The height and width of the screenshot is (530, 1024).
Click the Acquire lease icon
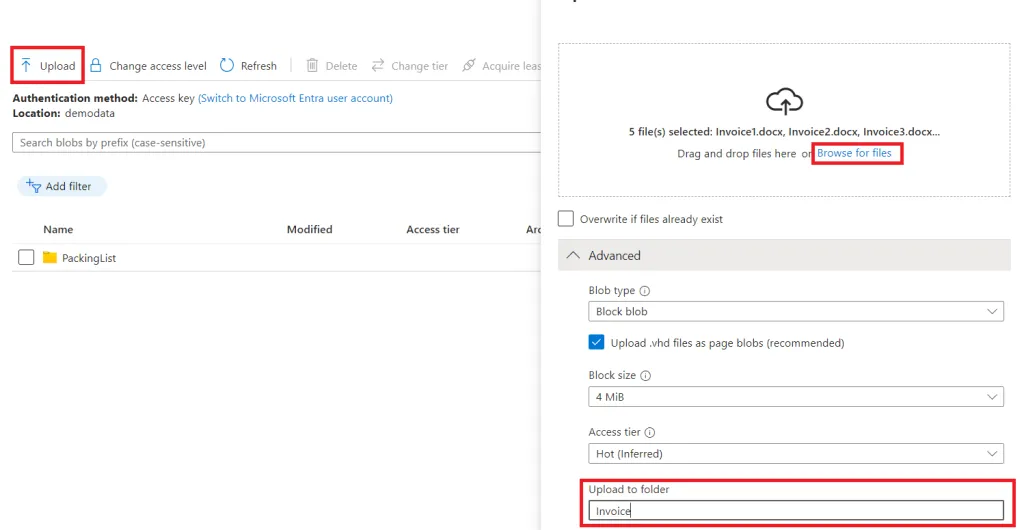tap(468, 65)
